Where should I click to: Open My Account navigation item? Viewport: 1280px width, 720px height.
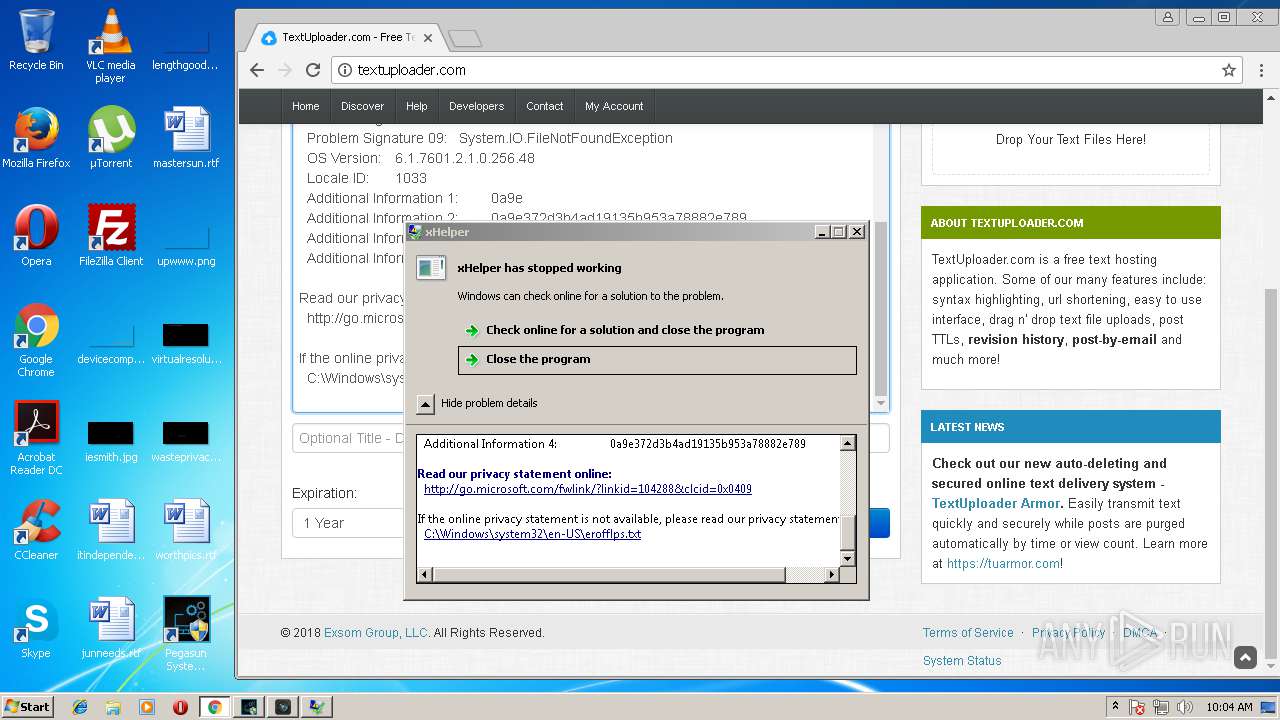point(614,106)
